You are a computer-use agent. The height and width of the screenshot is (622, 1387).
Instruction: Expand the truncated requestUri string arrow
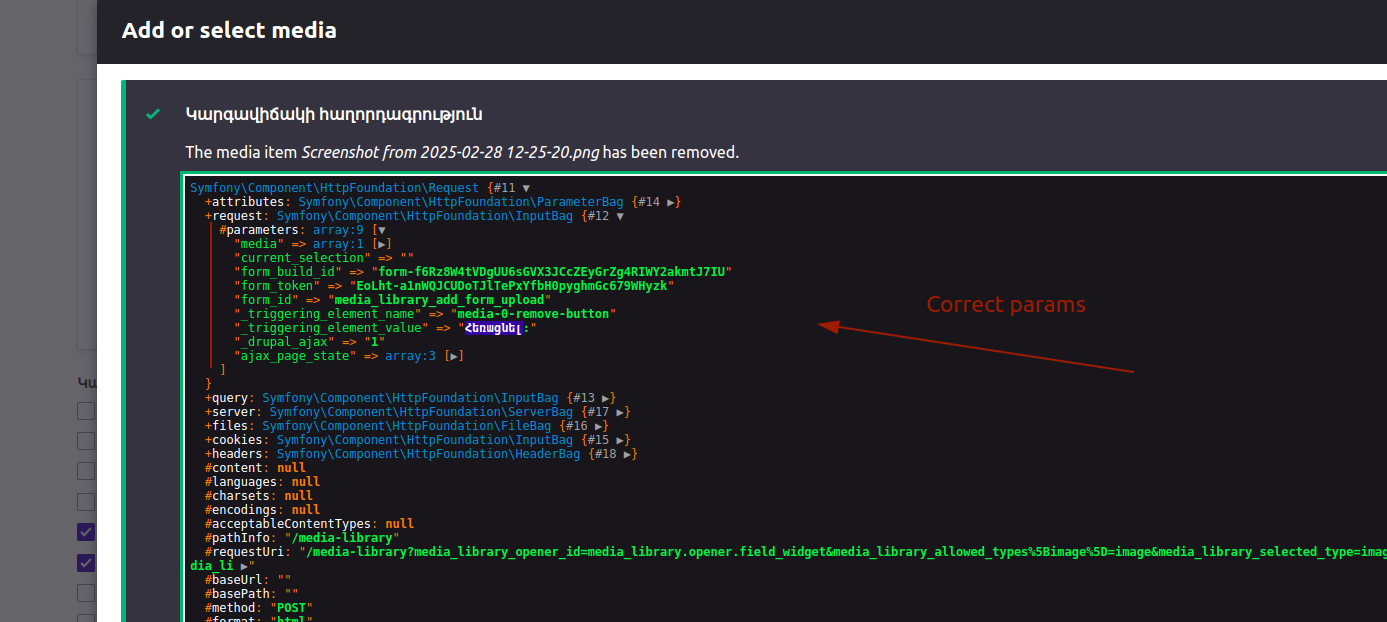(245, 566)
